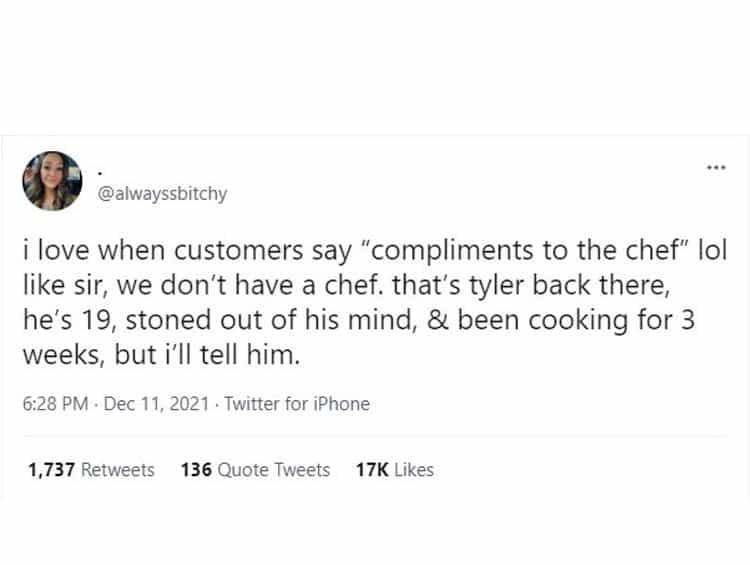Open the Twitter for iPhone source link
750x565 pixels.
click(297, 404)
